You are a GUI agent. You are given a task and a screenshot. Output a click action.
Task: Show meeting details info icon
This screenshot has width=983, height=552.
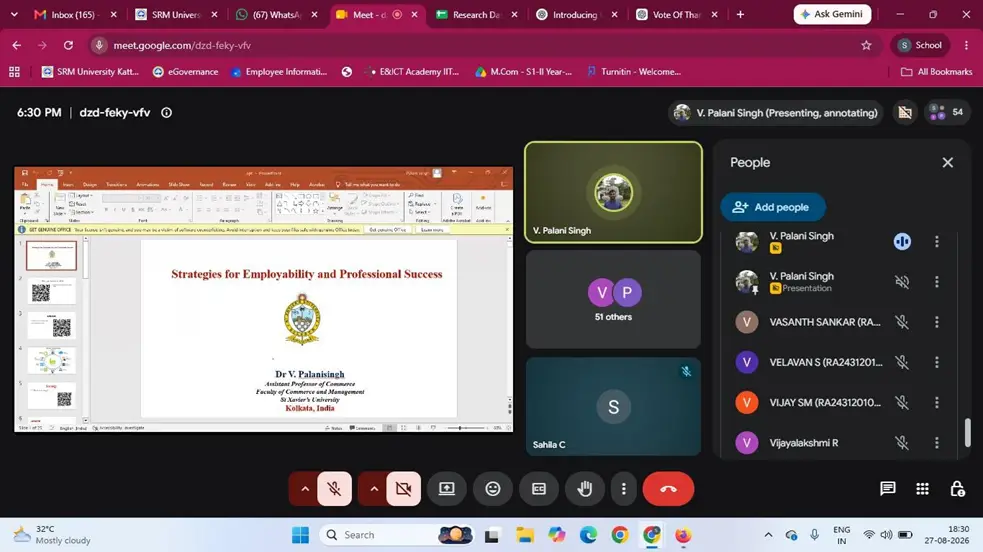166,113
